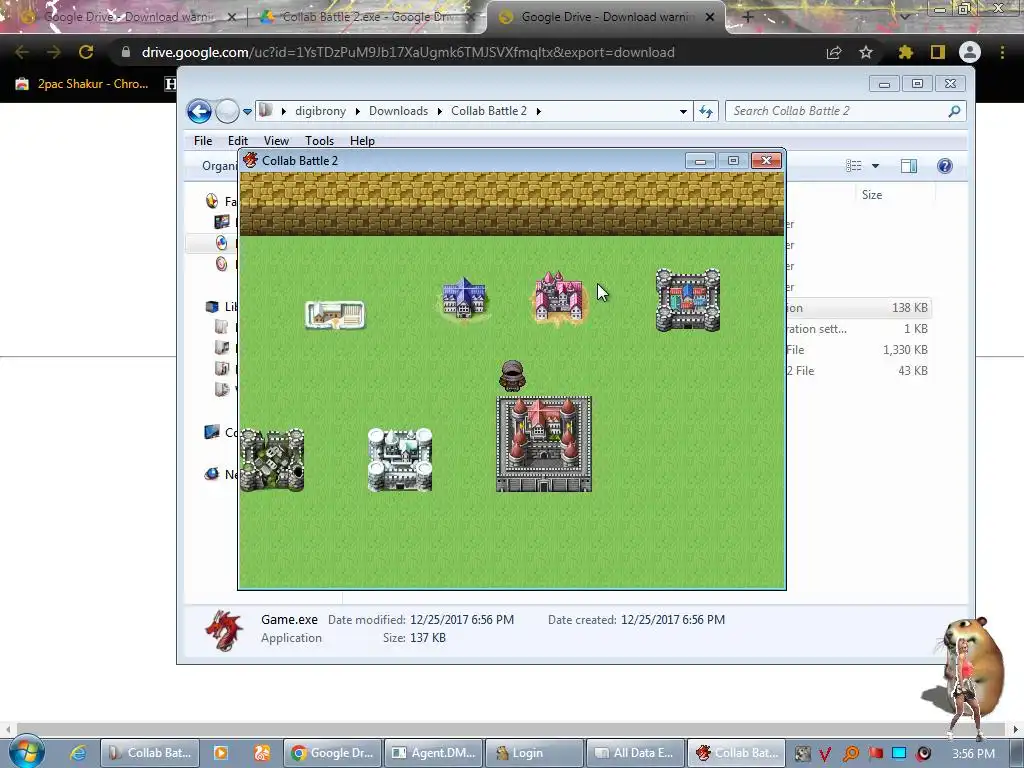
Task: Select the blue-roofed mansion on the game map
Action: click(x=464, y=298)
